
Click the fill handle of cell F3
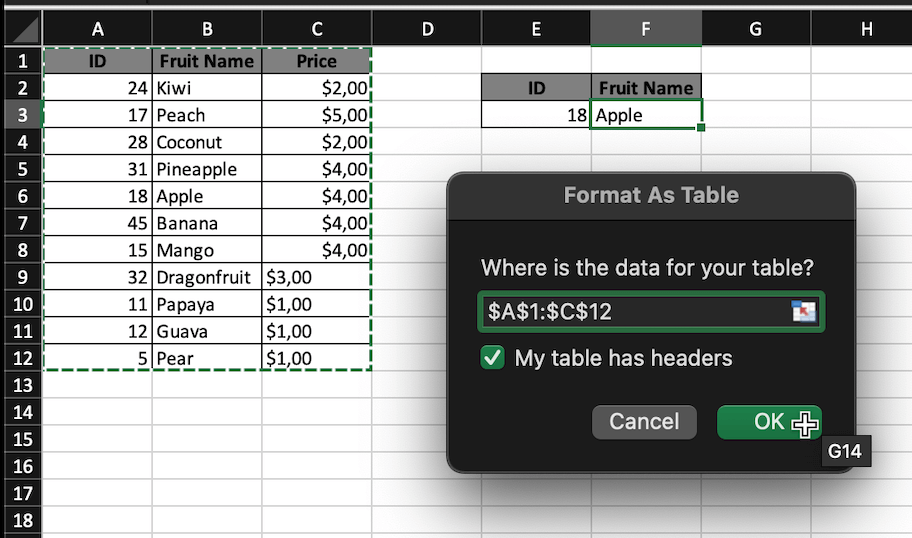point(701,127)
